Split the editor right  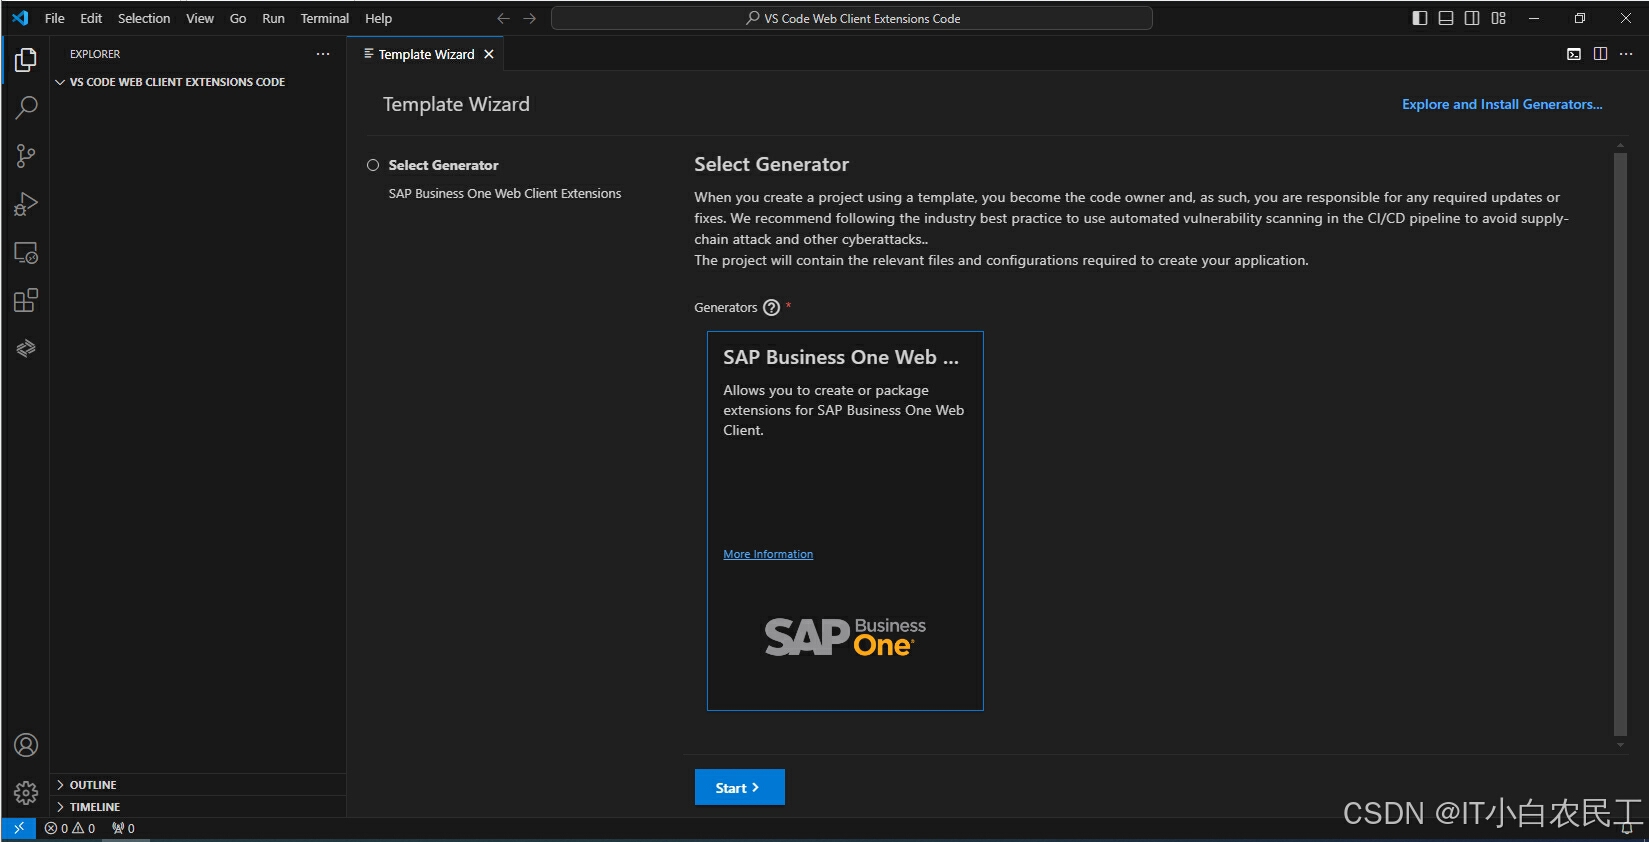1600,54
